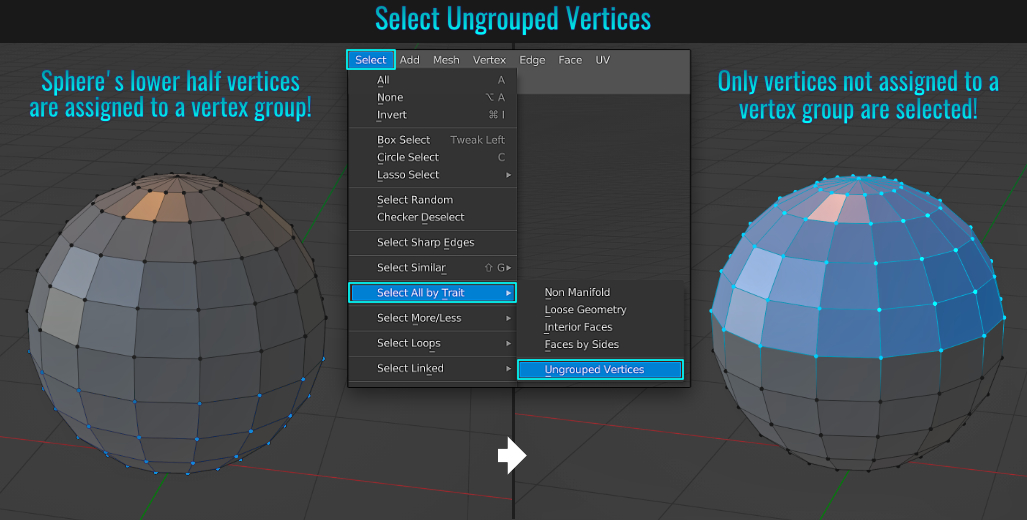
Task: Click Ungrouped Vertices
Action: click(600, 369)
